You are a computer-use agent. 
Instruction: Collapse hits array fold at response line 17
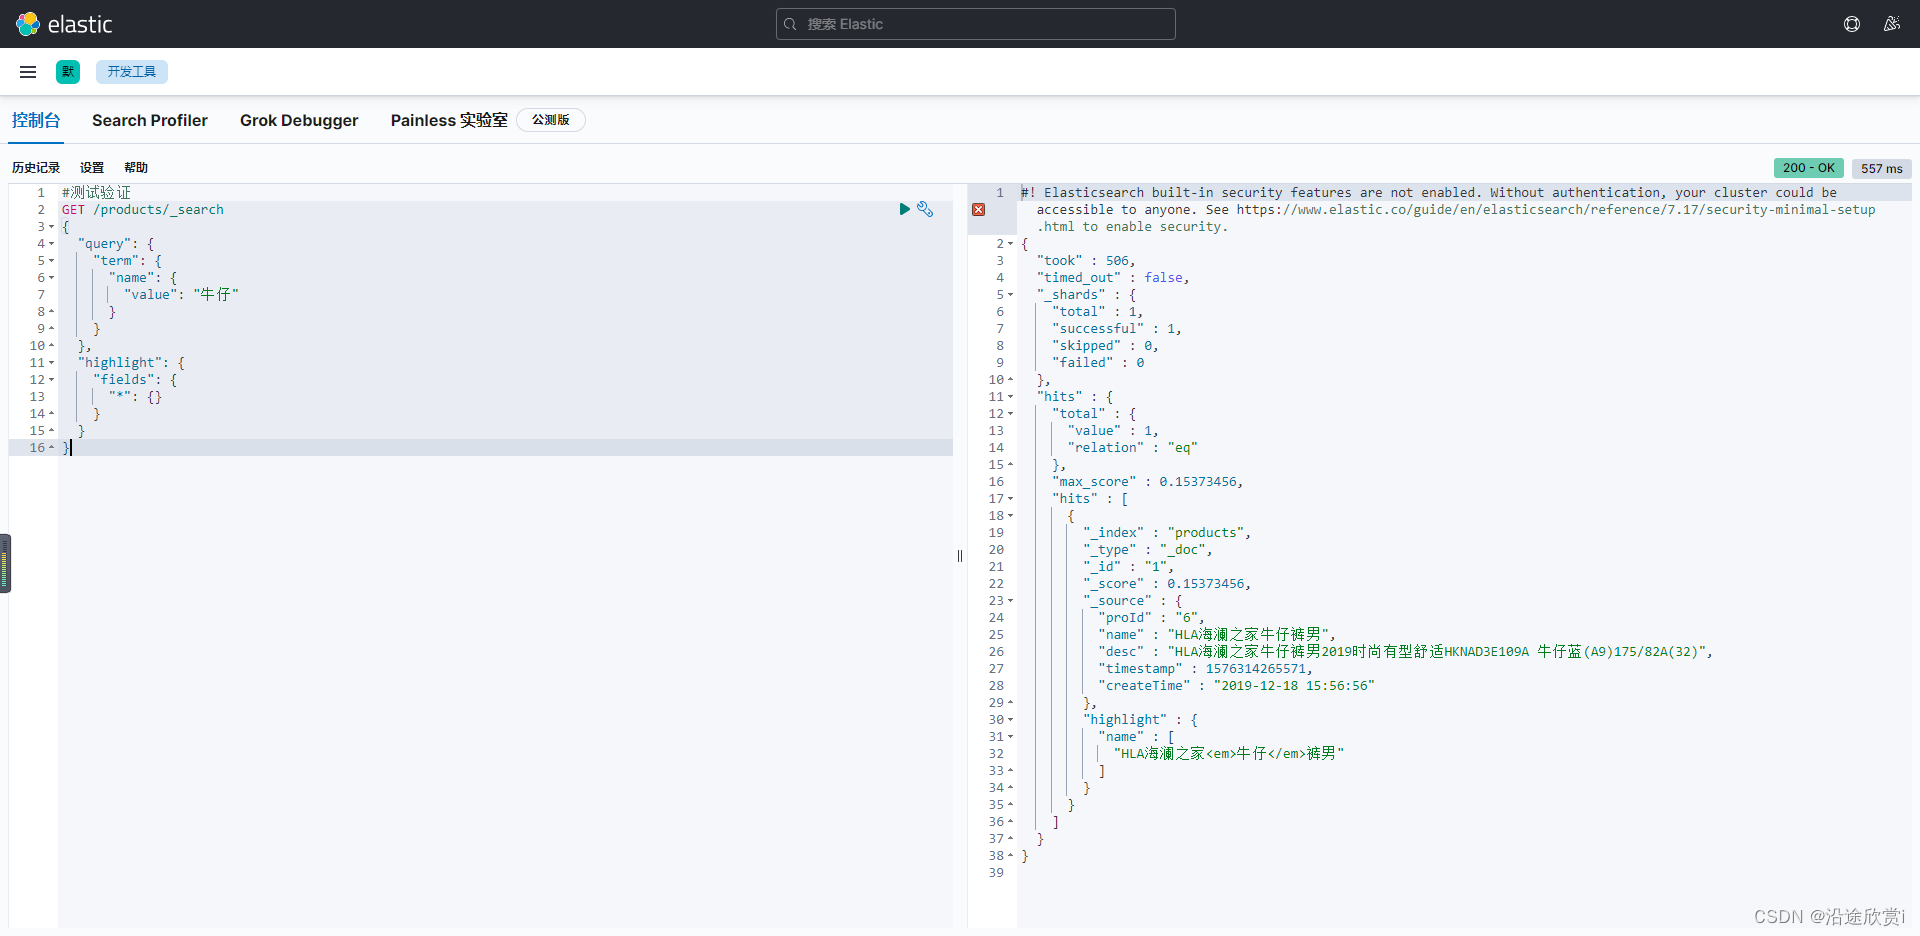click(1011, 499)
